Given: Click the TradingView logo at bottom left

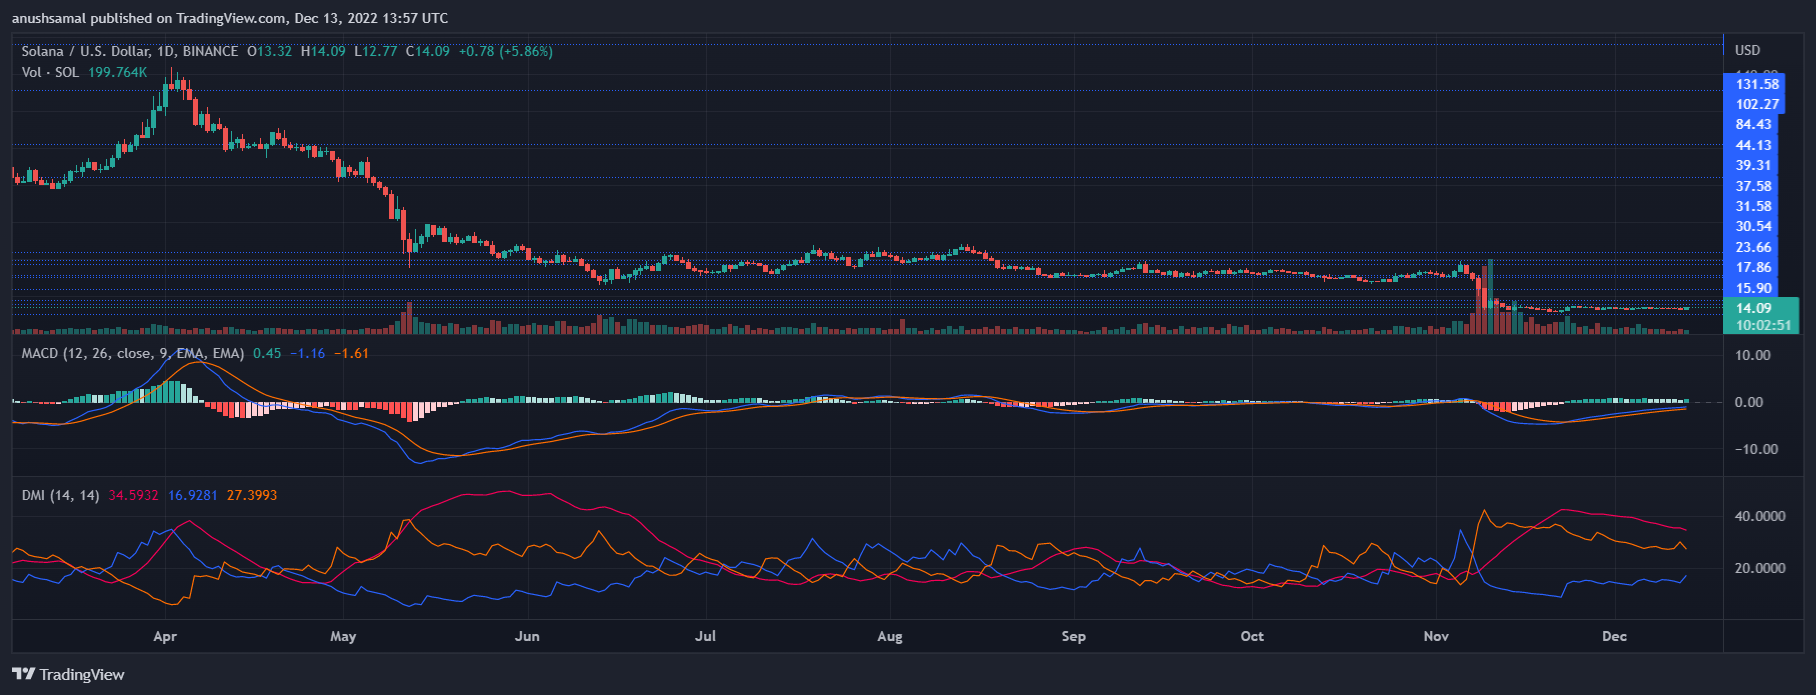Looking at the screenshot, I should [x=68, y=674].
